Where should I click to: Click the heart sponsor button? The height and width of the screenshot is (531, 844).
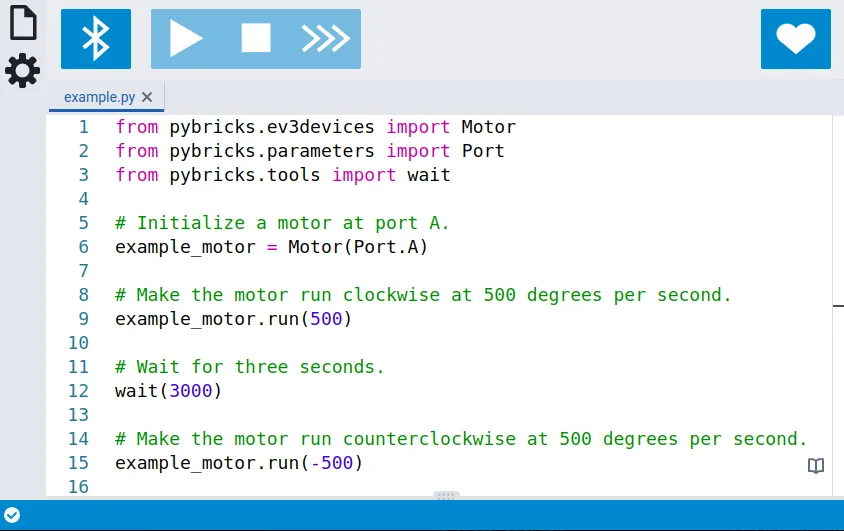point(795,39)
